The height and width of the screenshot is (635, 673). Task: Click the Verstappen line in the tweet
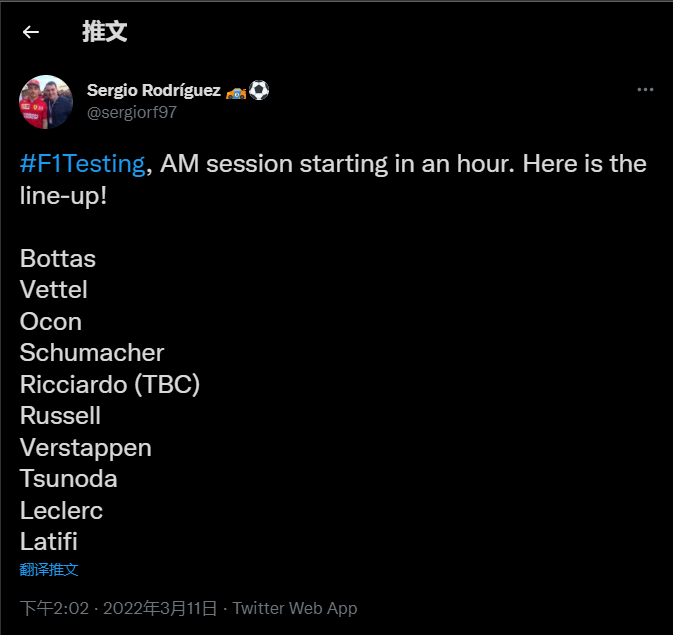tap(86, 447)
